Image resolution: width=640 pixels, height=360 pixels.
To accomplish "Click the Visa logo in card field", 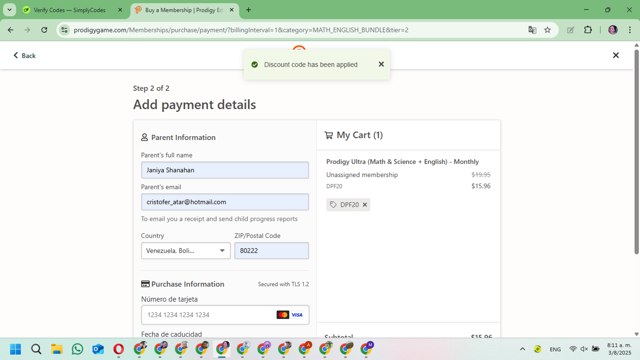I will 297,315.
